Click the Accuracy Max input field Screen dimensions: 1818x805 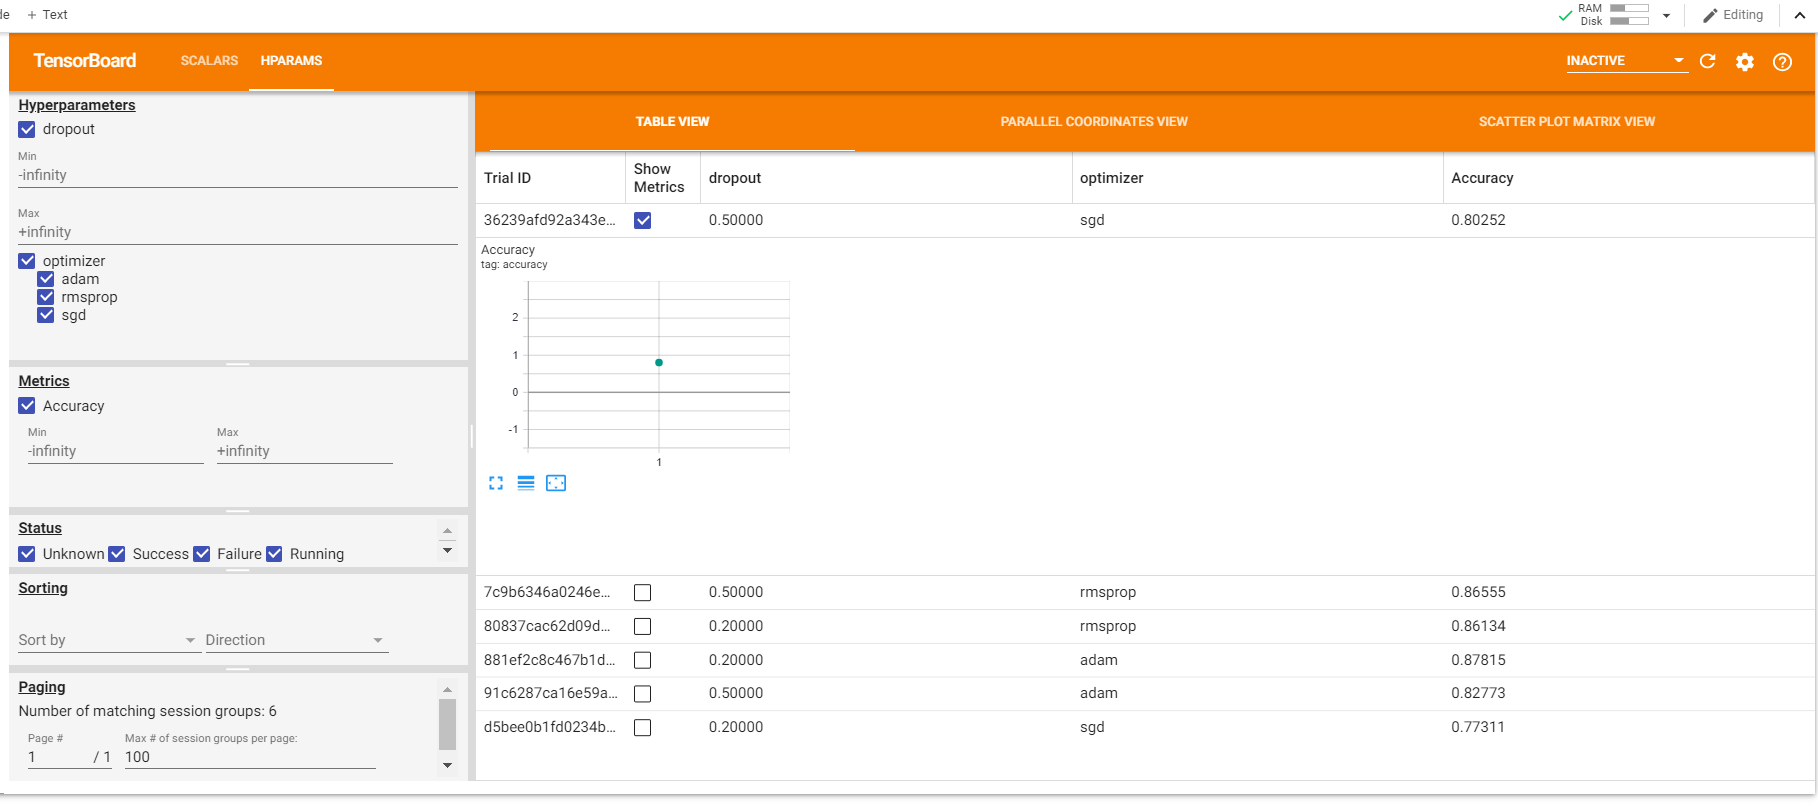[305, 451]
